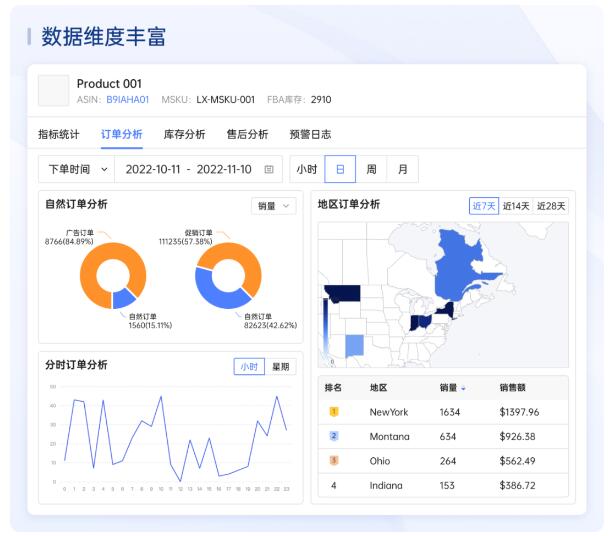Switch to the 库存分析 tab

[184, 134]
